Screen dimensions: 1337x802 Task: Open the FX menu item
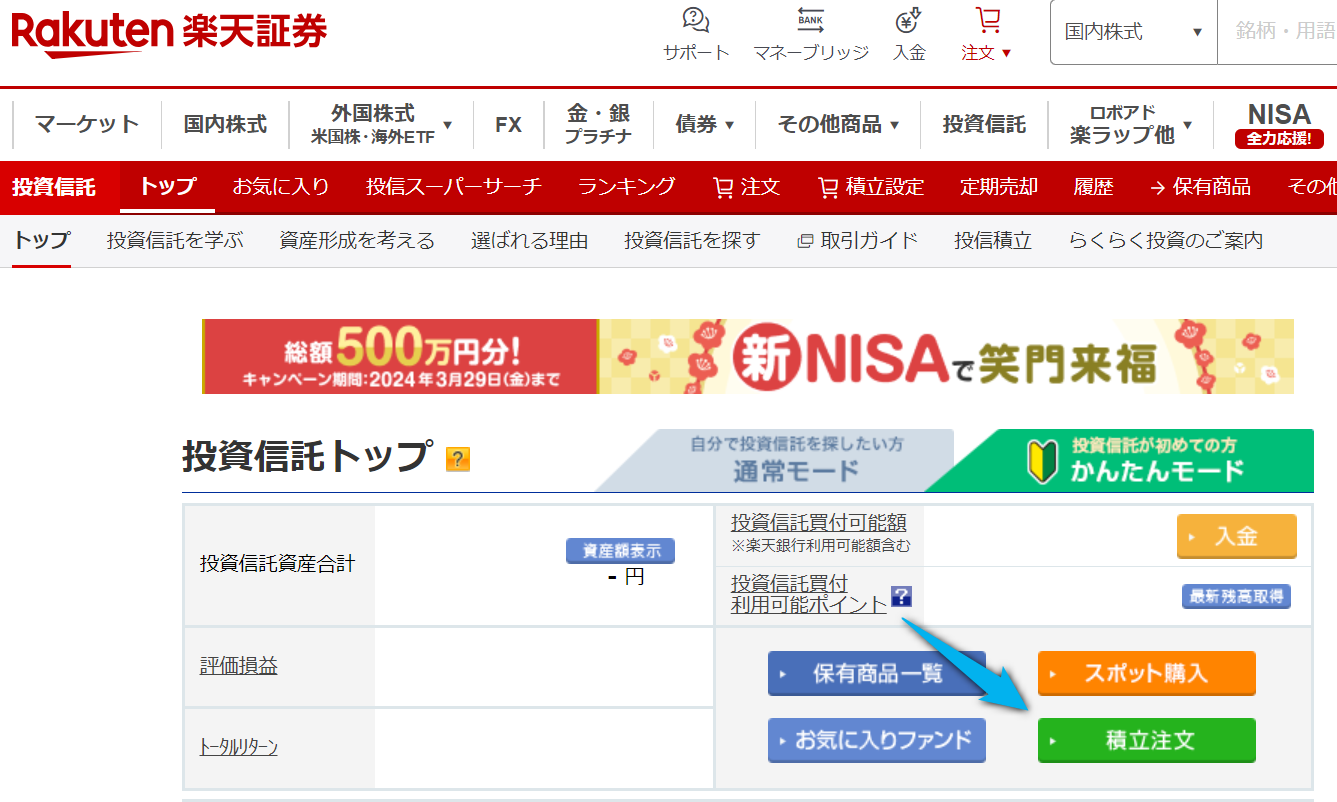click(x=508, y=124)
